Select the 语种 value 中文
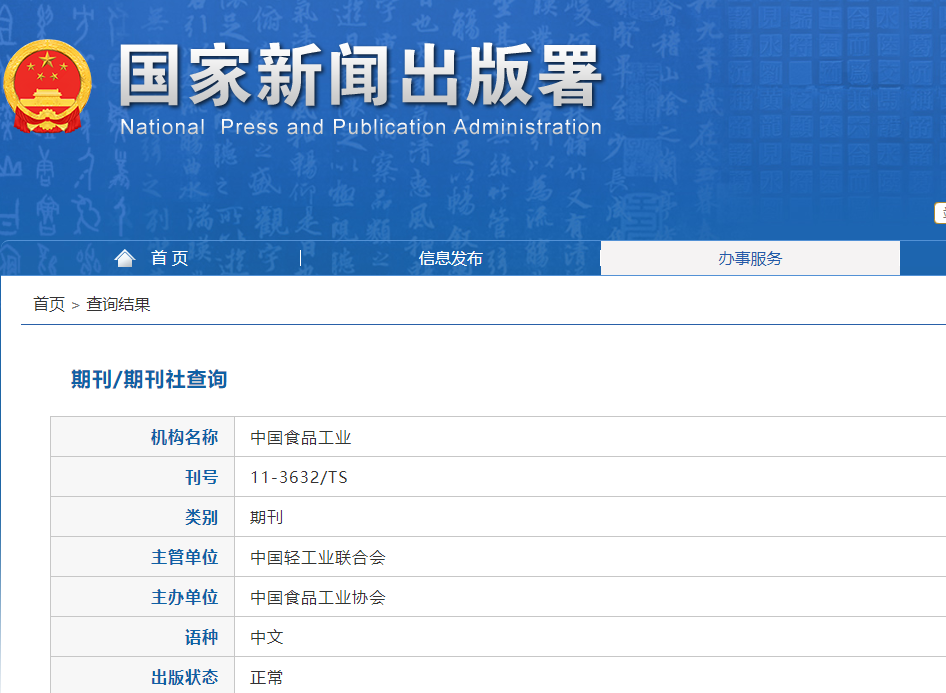The height and width of the screenshot is (693, 946). (267, 637)
